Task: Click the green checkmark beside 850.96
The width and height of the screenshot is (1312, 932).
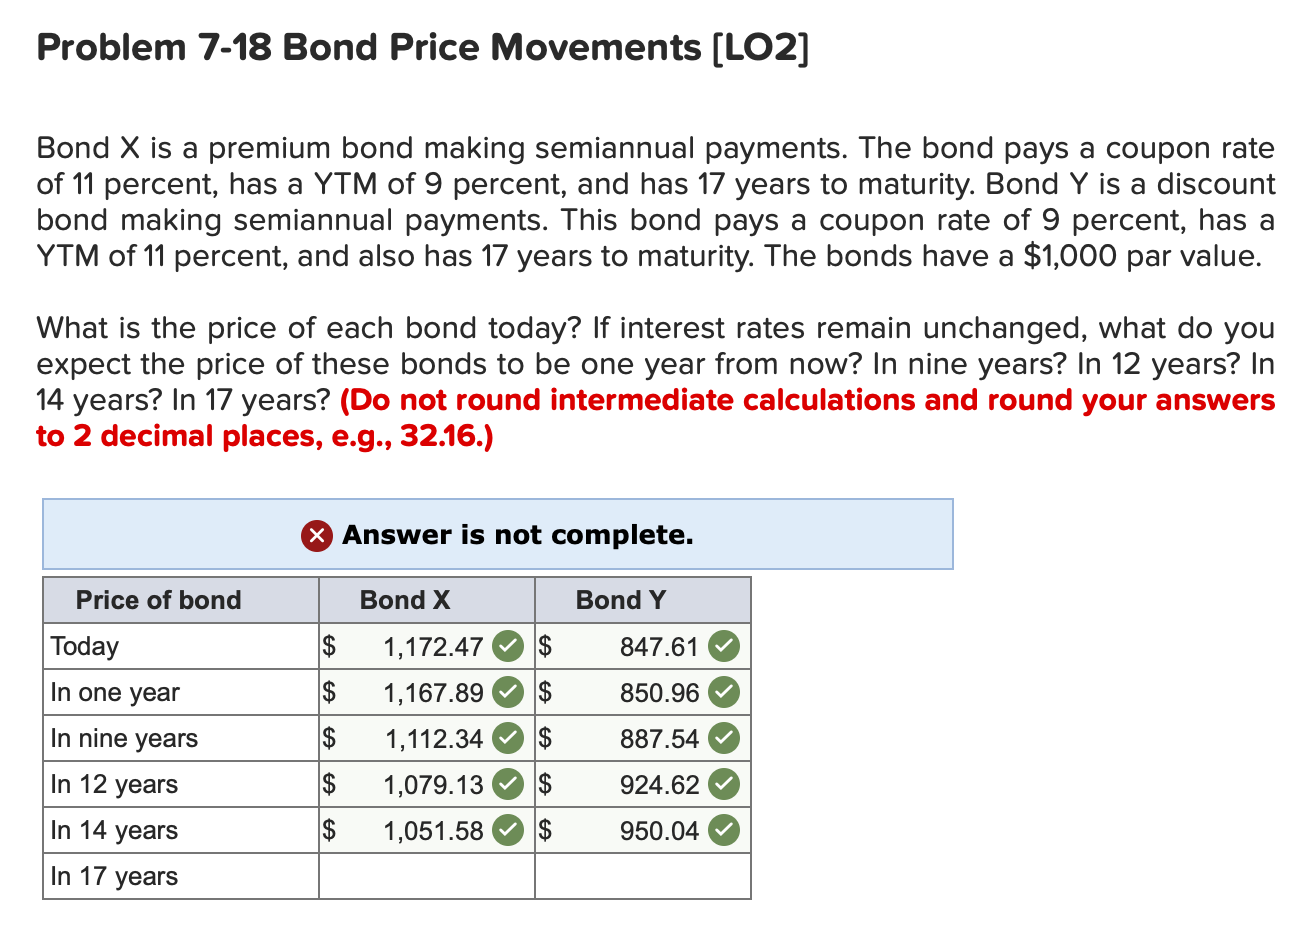Action: tap(725, 692)
